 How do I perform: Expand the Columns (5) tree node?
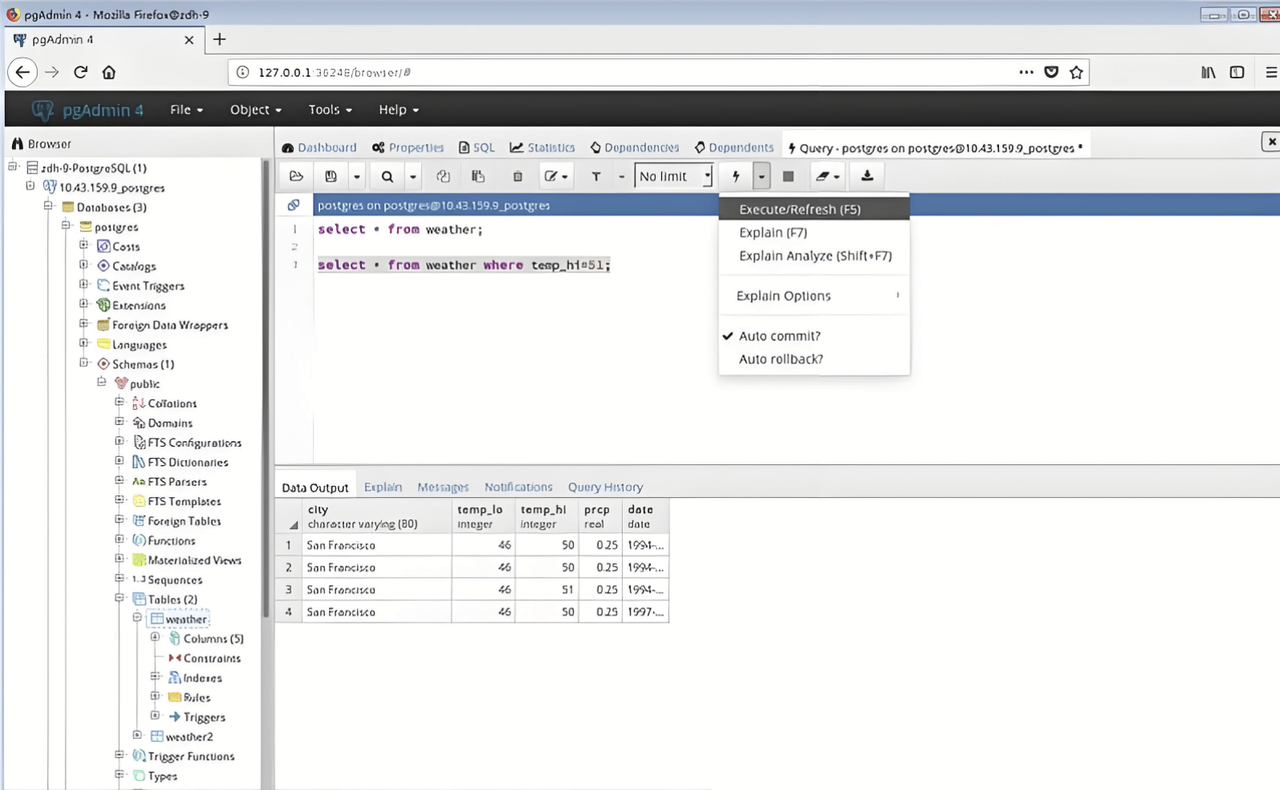(155, 638)
